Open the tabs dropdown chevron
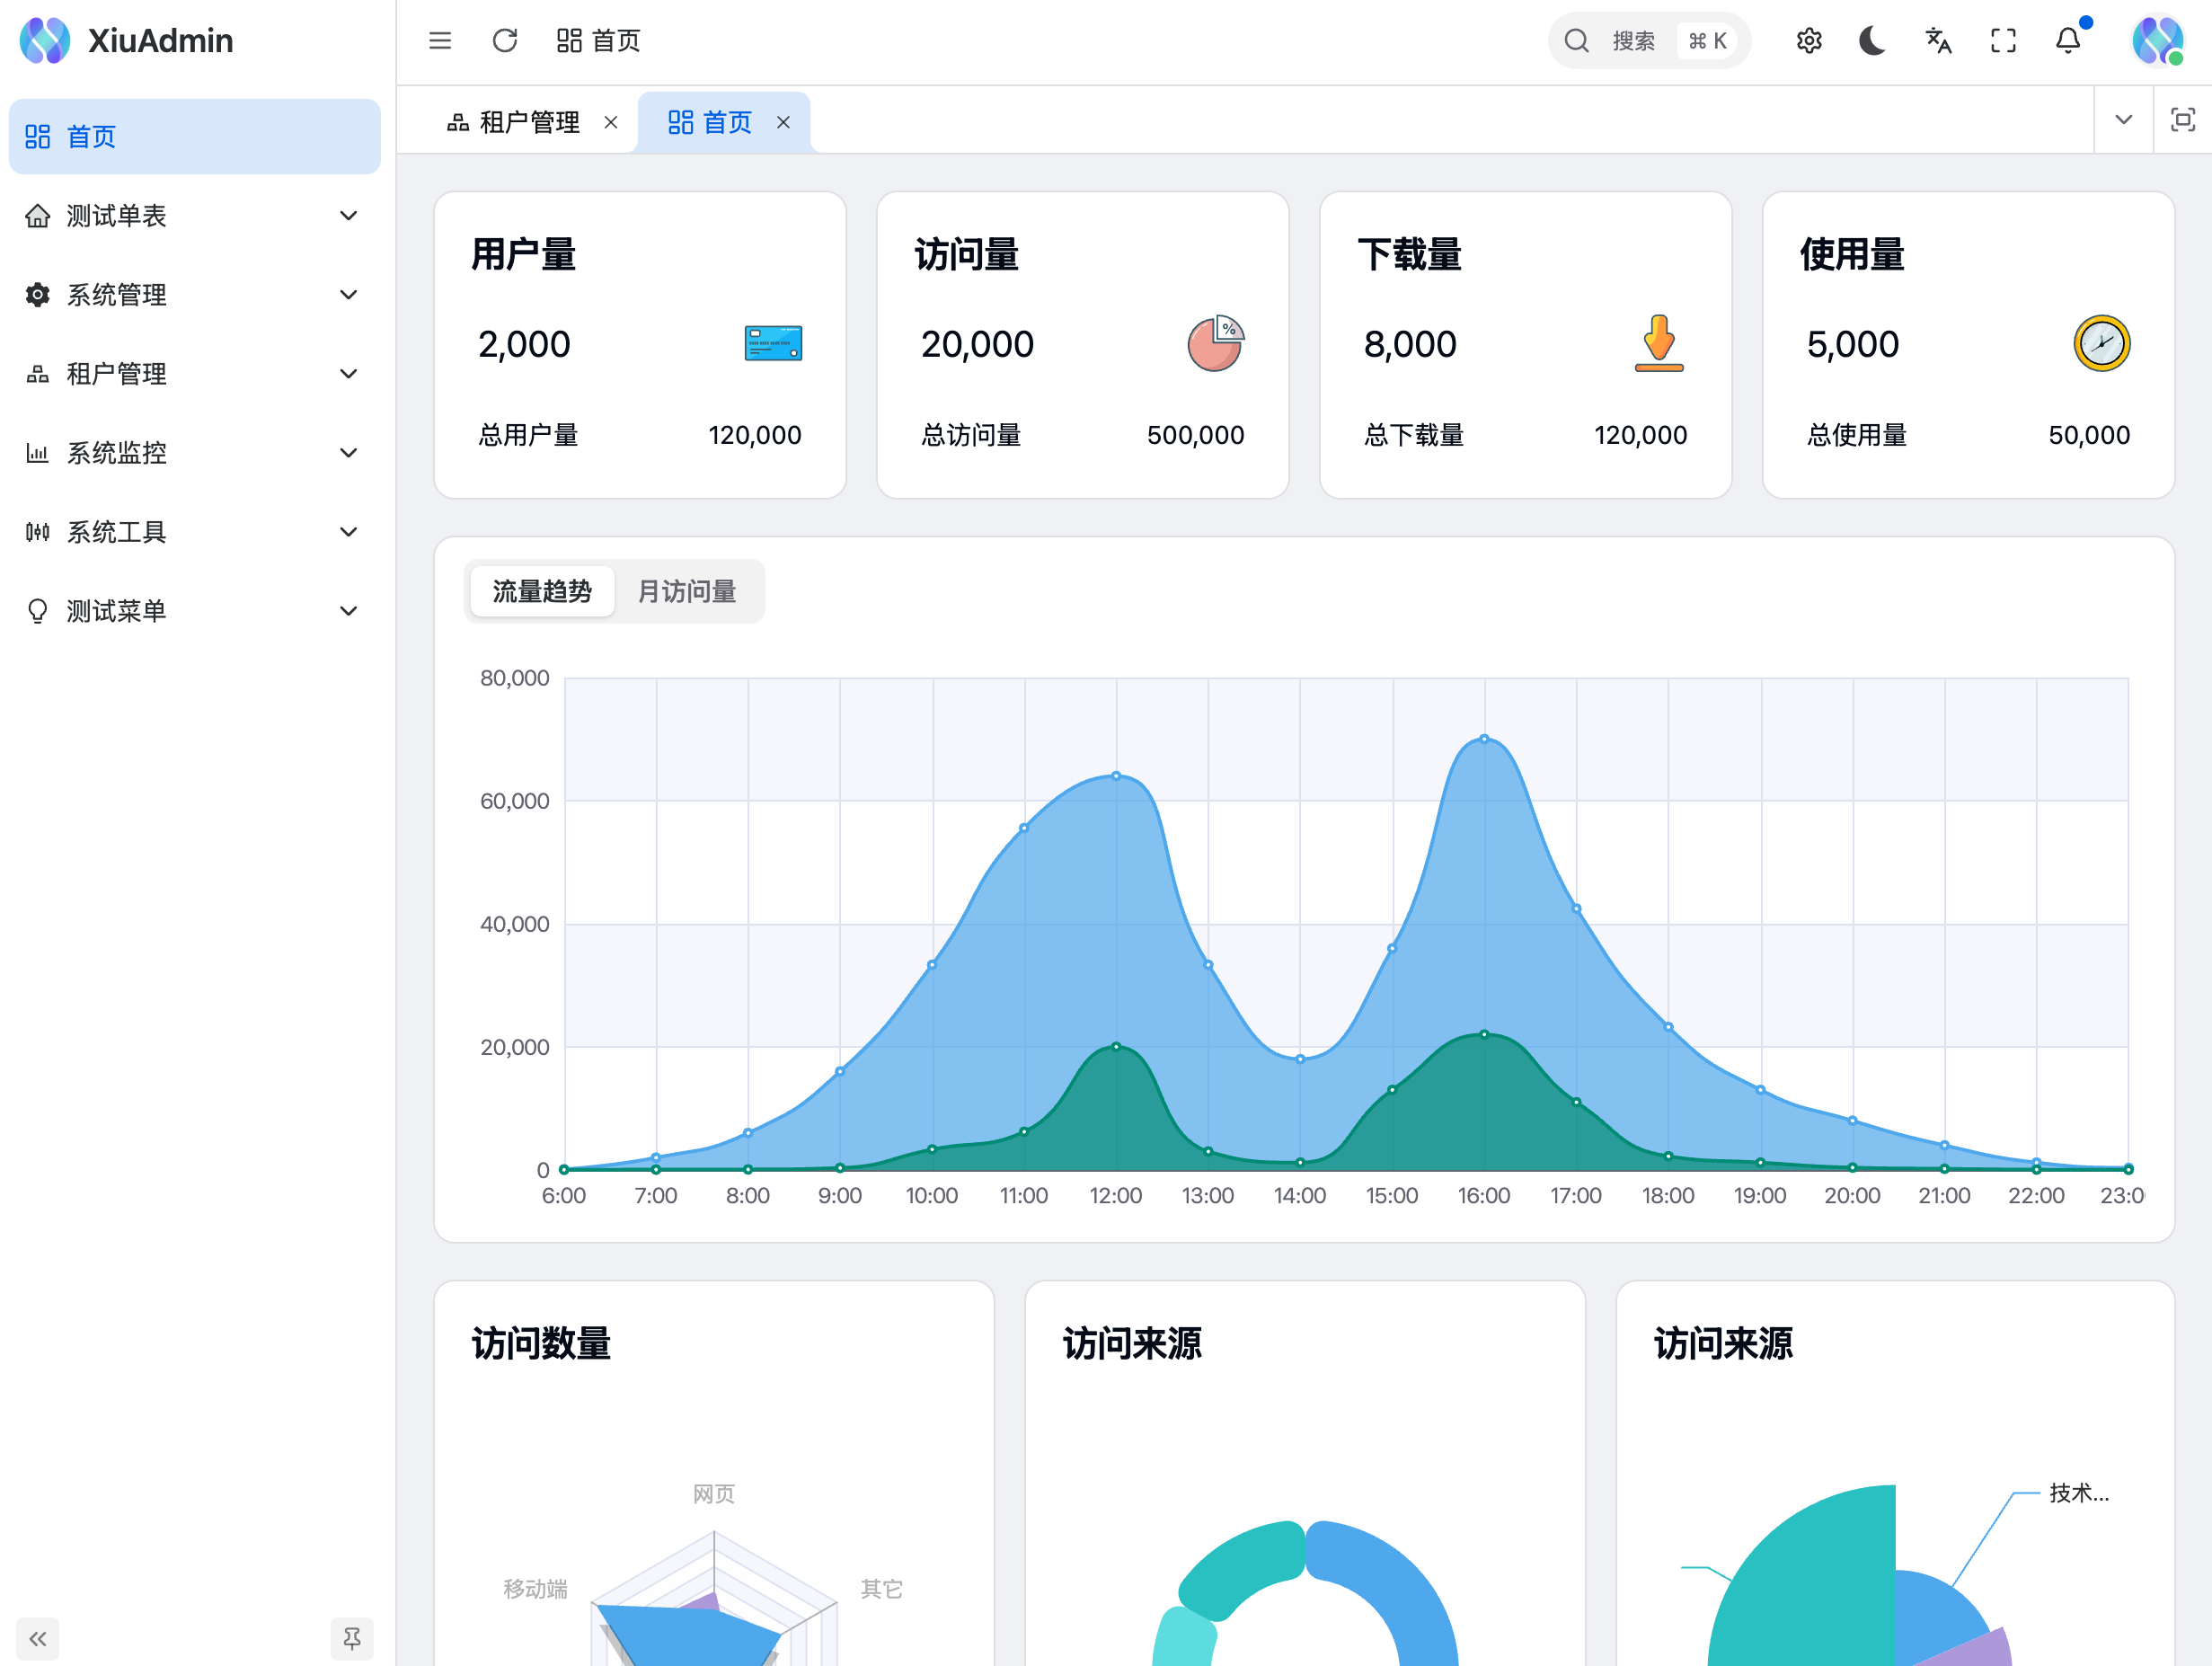This screenshot has height=1666, width=2212. point(2123,120)
